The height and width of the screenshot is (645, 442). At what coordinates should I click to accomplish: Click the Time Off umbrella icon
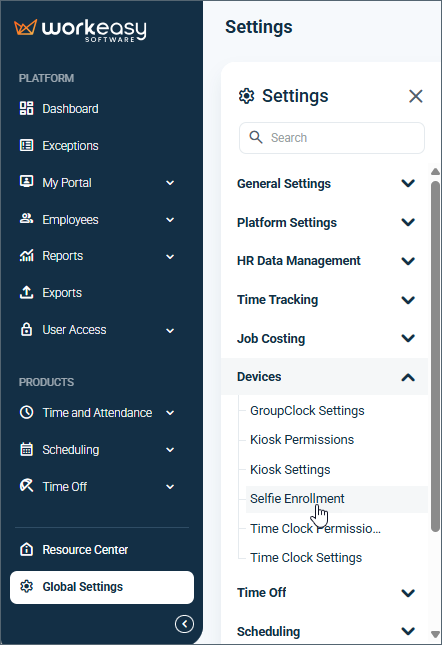(x=27, y=486)
